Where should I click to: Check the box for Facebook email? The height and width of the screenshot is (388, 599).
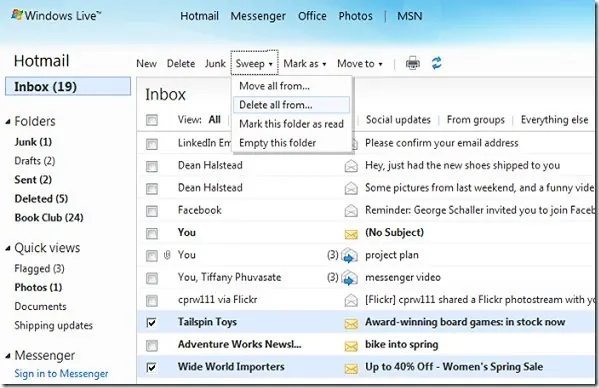[152, 211]
